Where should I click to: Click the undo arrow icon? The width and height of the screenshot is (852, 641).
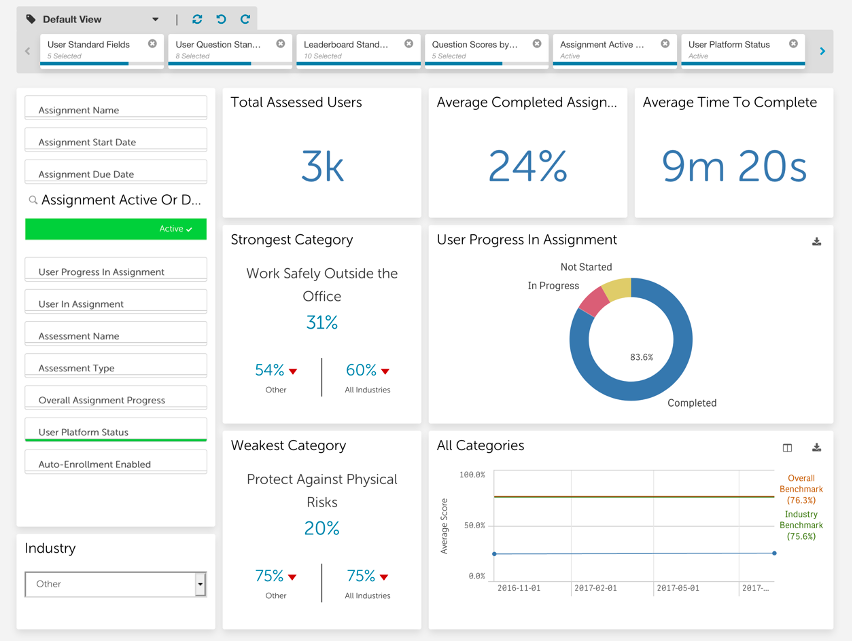[221, 20]
